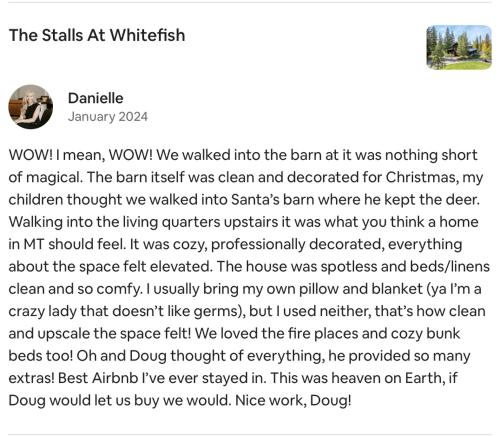
Task: Open The Stalls At Whitefish listing title
Action: point(97,35)
